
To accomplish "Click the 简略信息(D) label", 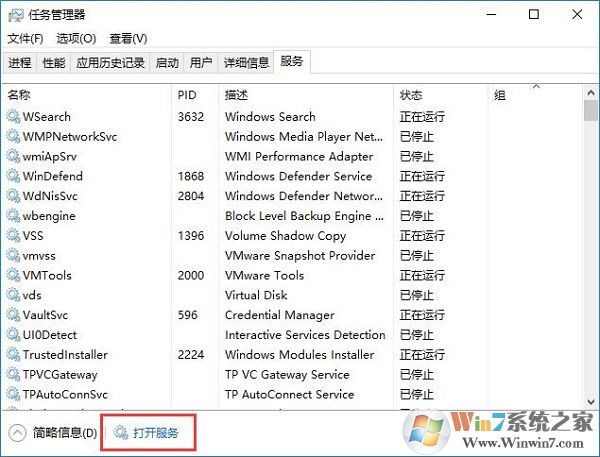I will (x=65, y=433).
